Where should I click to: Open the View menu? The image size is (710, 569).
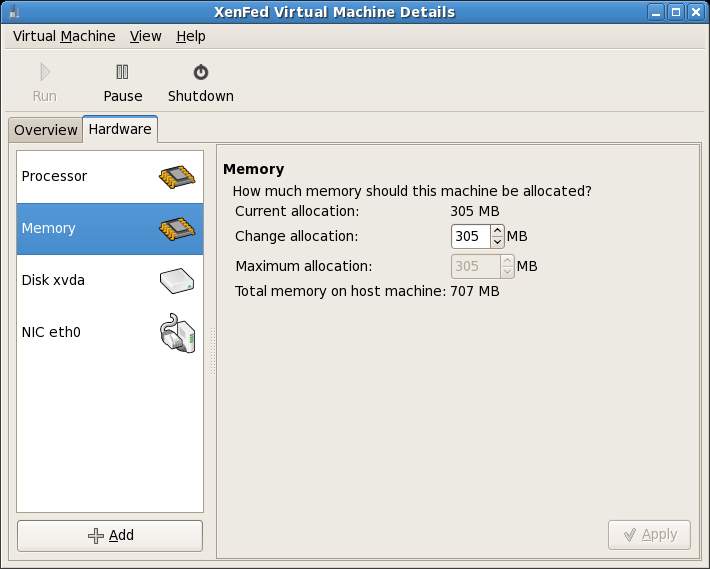(x=145, y=36)
